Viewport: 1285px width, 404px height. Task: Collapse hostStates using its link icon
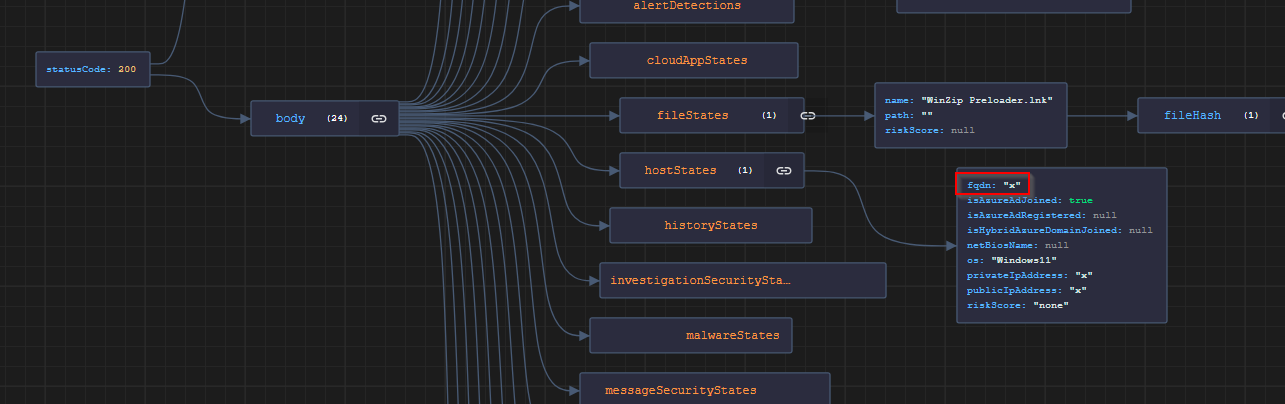click(x=784, y=171)
